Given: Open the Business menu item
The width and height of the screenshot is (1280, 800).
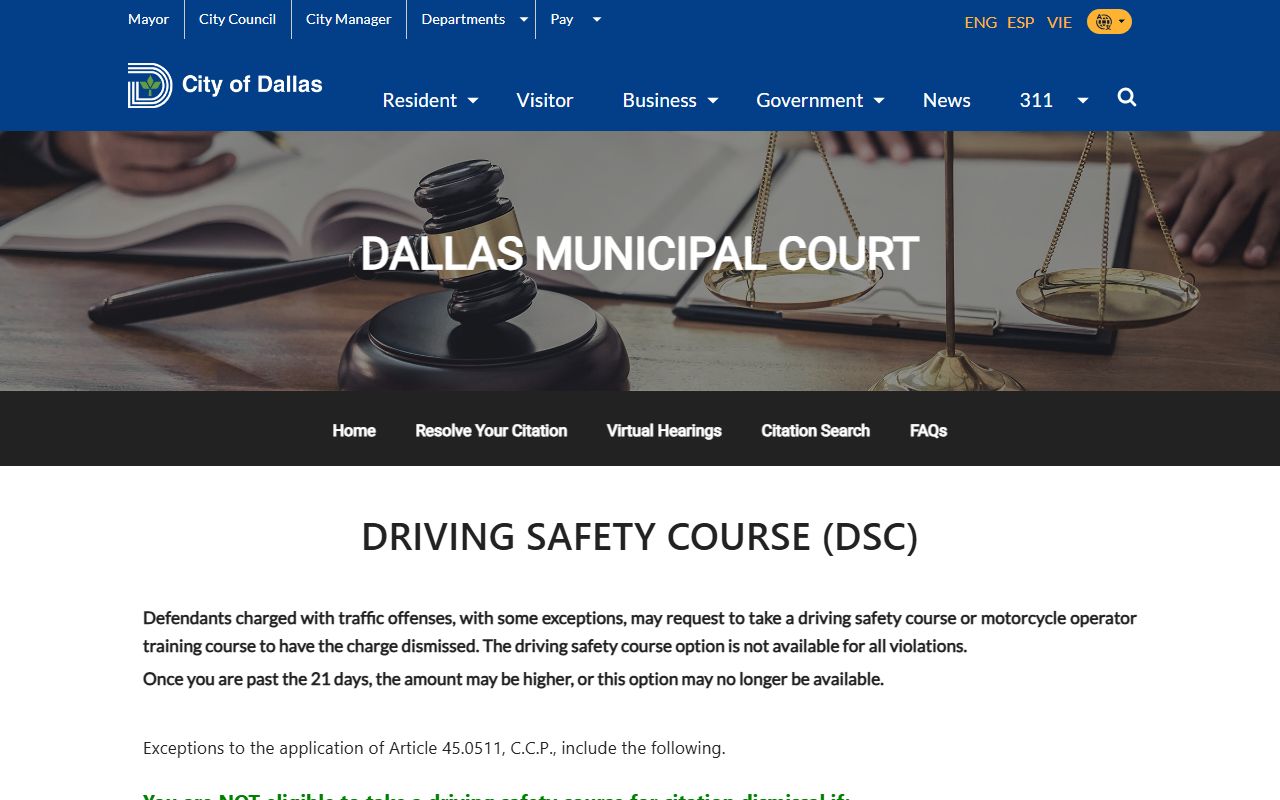Looking at the screenshot, I should tap(660, 100).
